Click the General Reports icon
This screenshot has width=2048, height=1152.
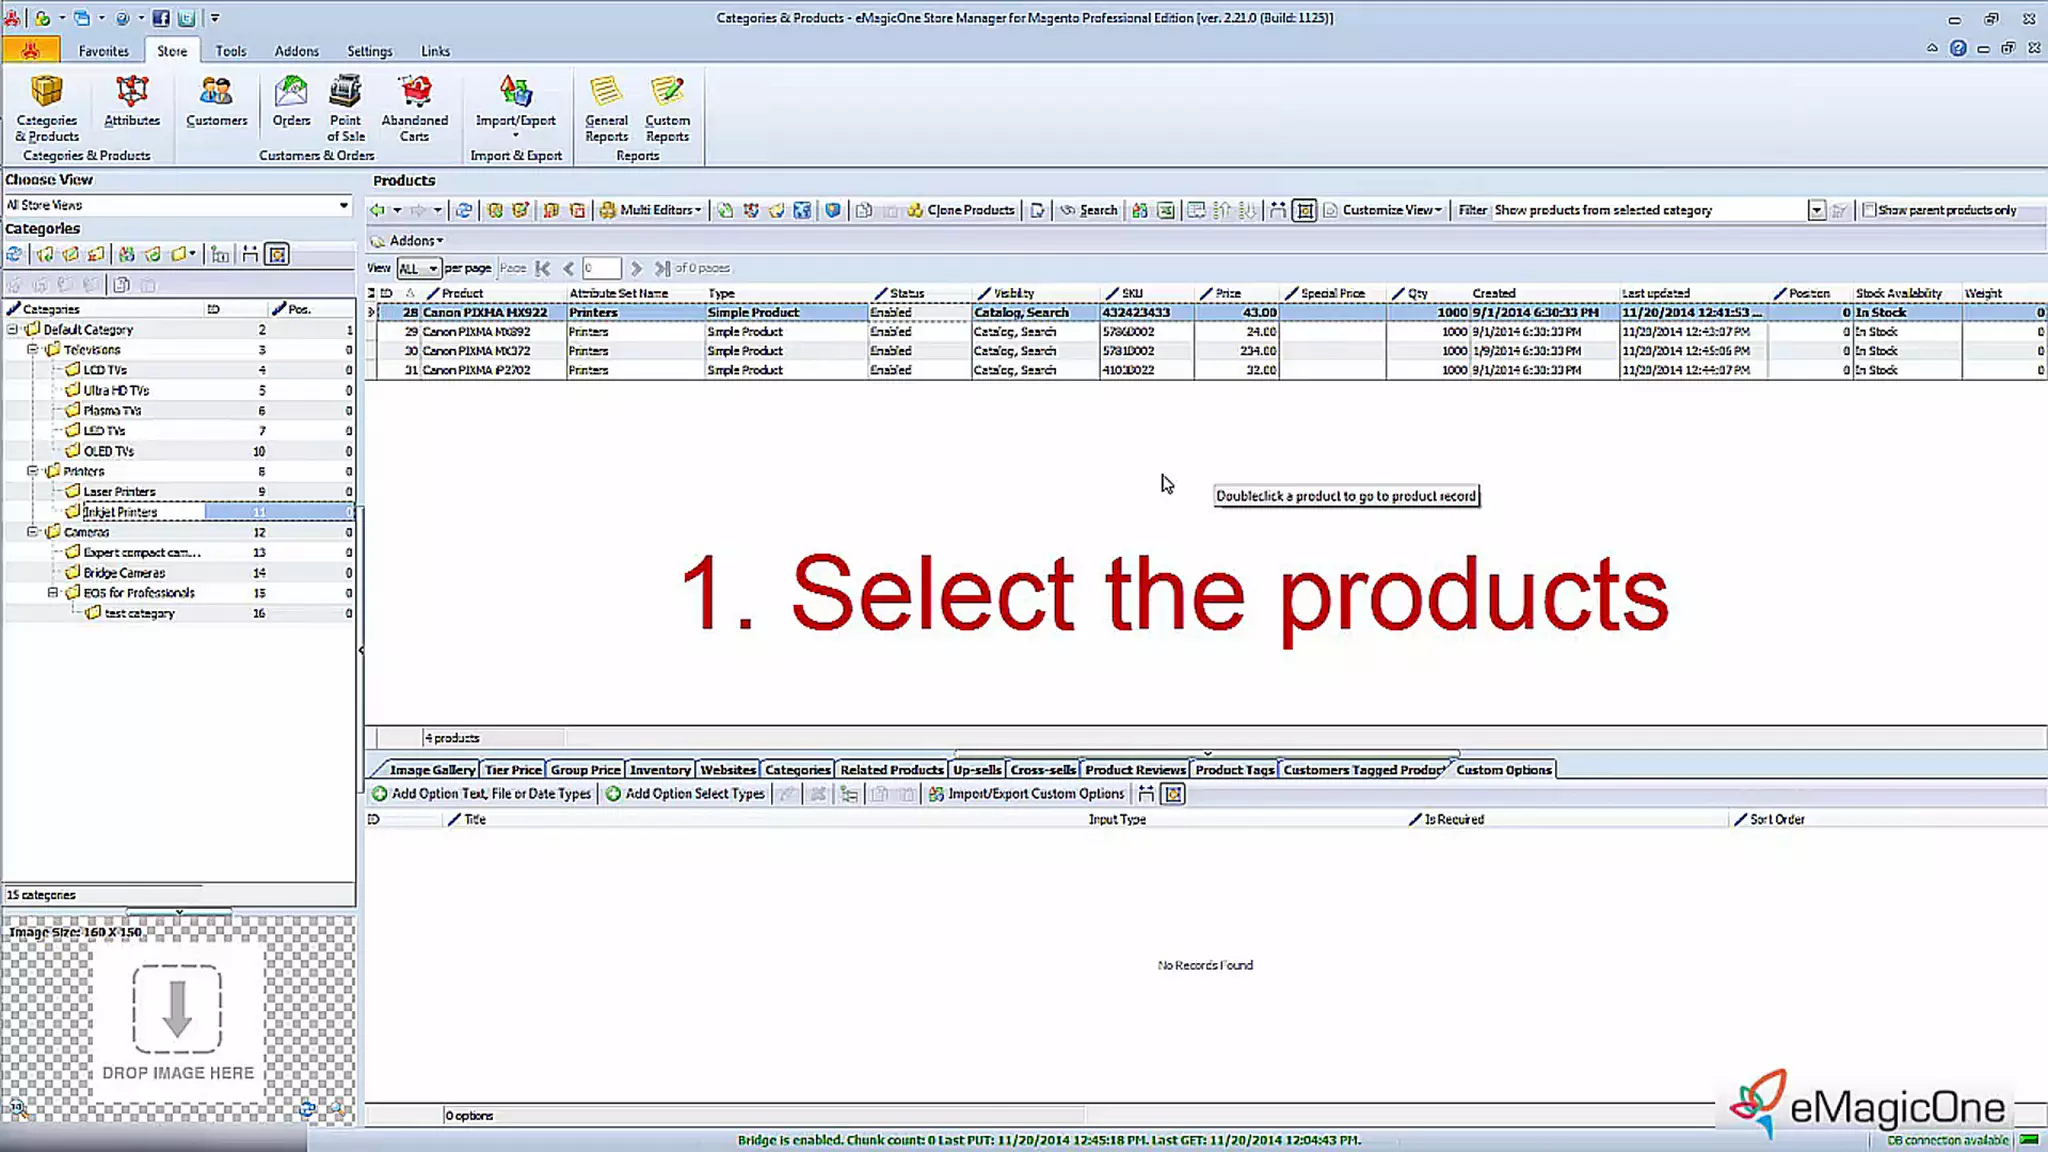point(606,106)
